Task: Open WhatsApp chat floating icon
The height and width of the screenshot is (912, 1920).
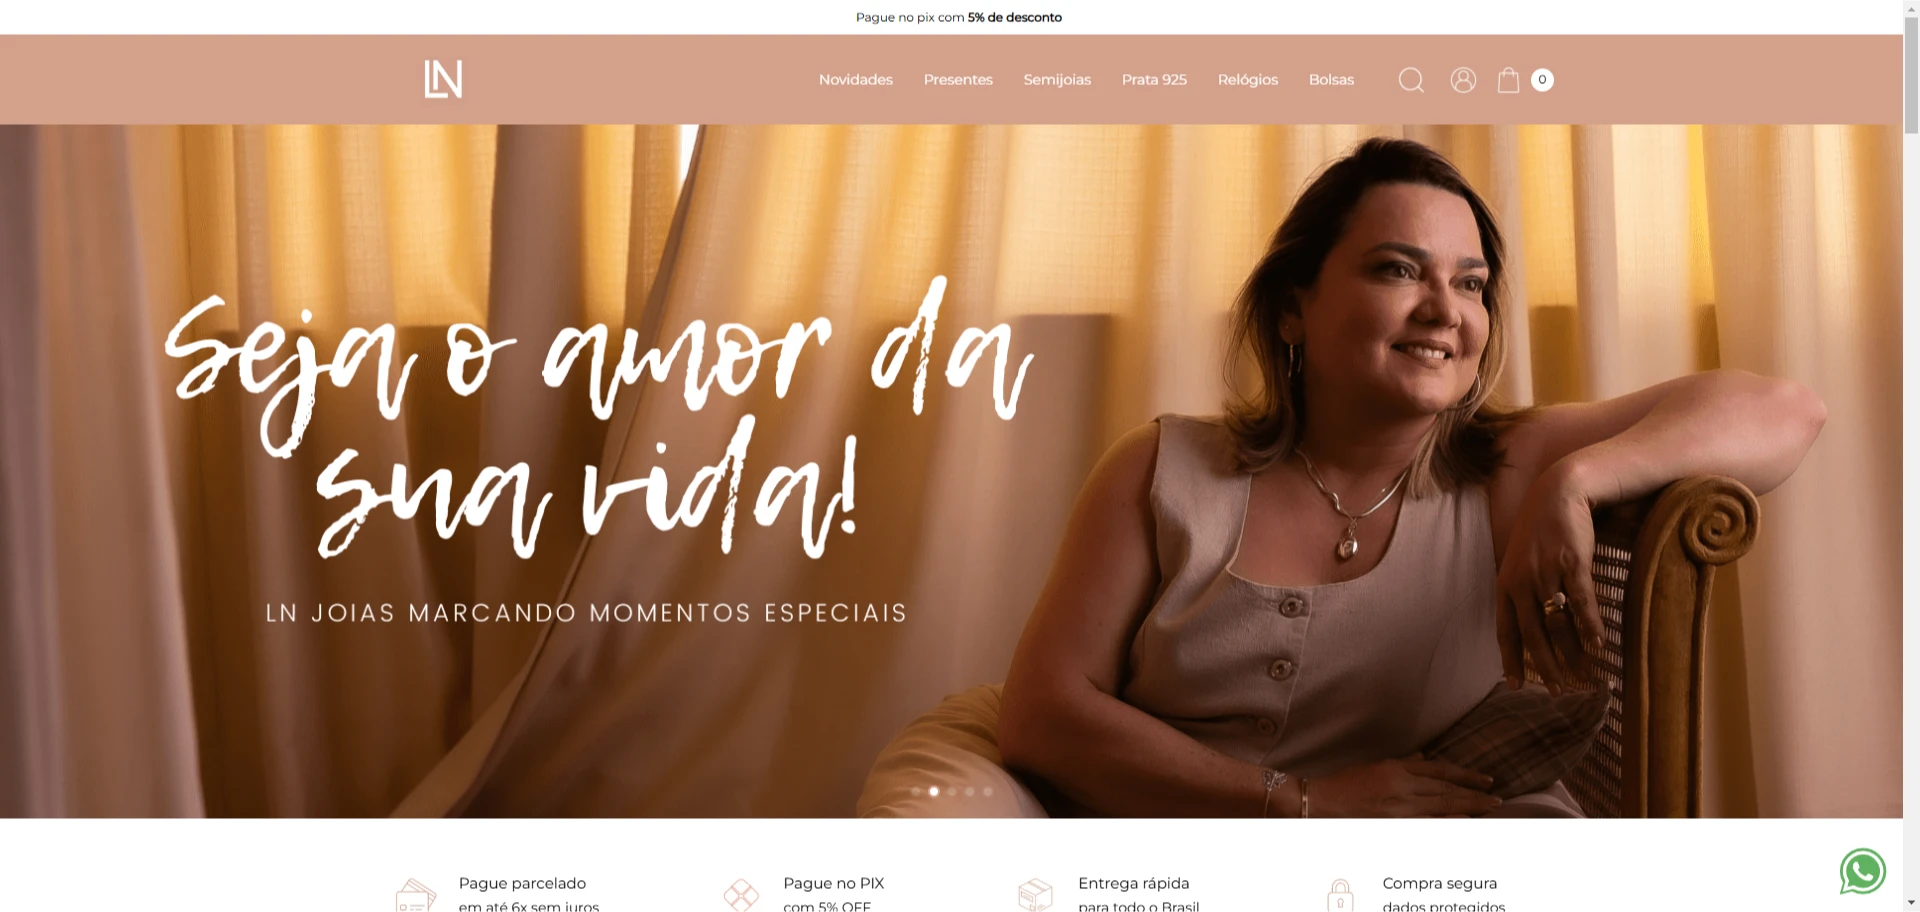Action: (1863, 871)
